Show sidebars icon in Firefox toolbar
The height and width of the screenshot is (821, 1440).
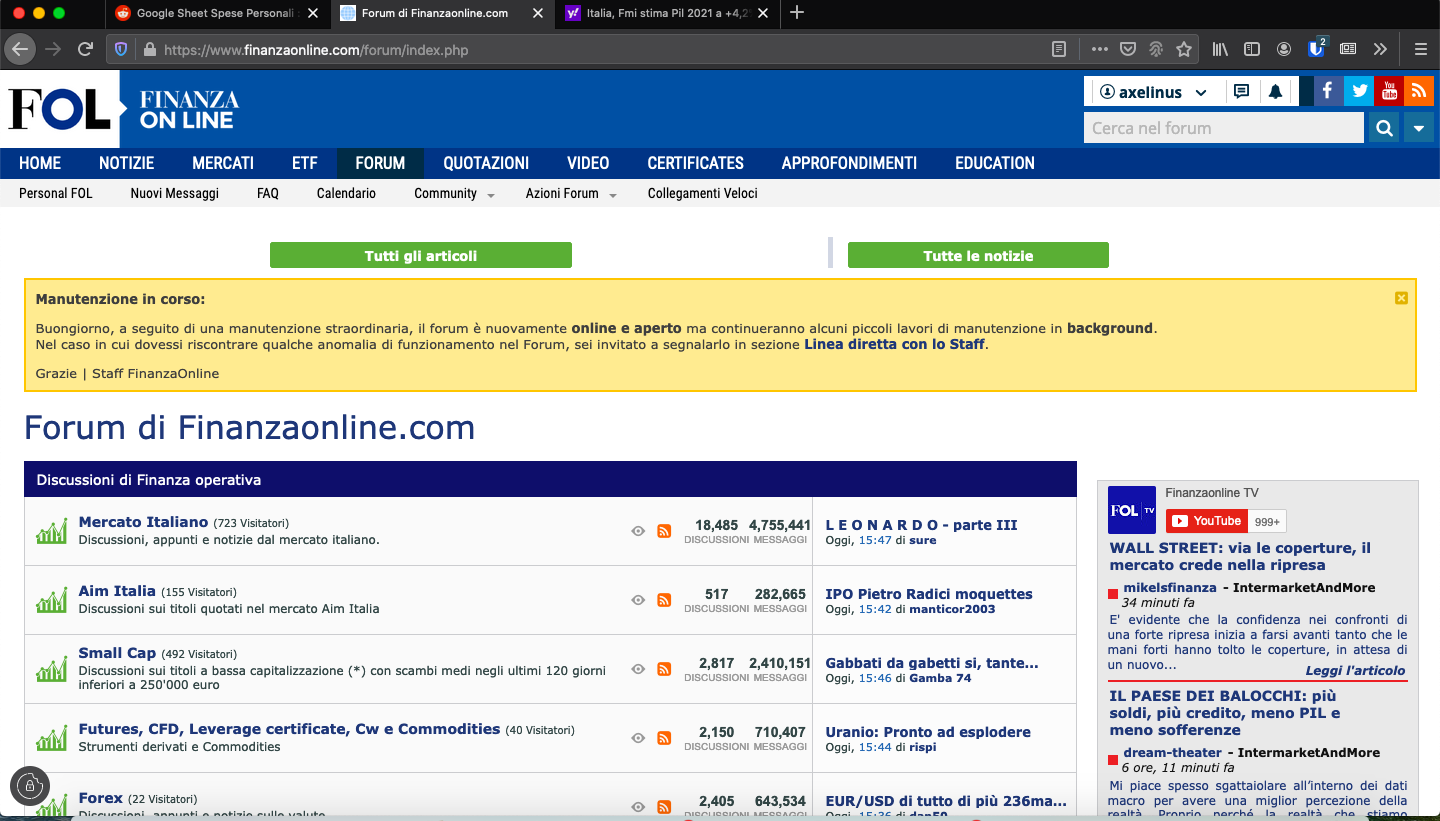1251,48
